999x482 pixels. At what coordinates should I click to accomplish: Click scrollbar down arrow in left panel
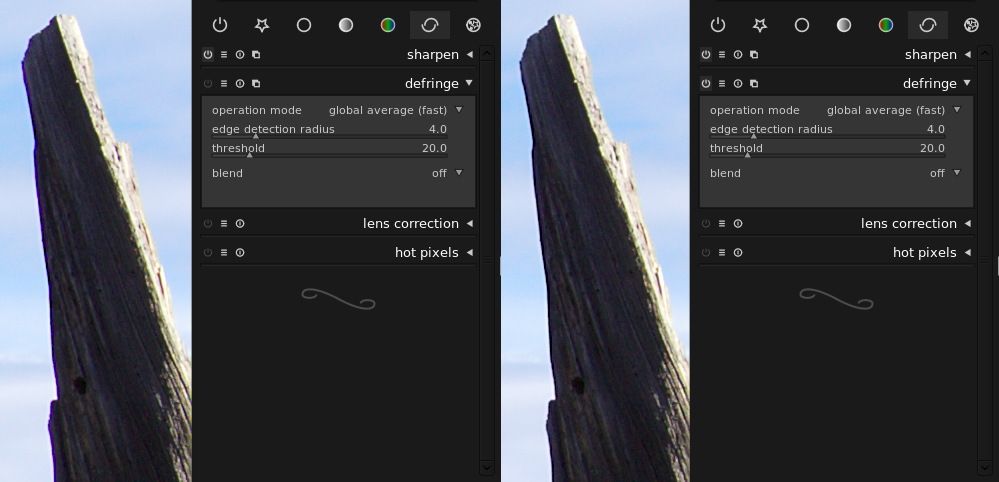(x=487, y=467)
